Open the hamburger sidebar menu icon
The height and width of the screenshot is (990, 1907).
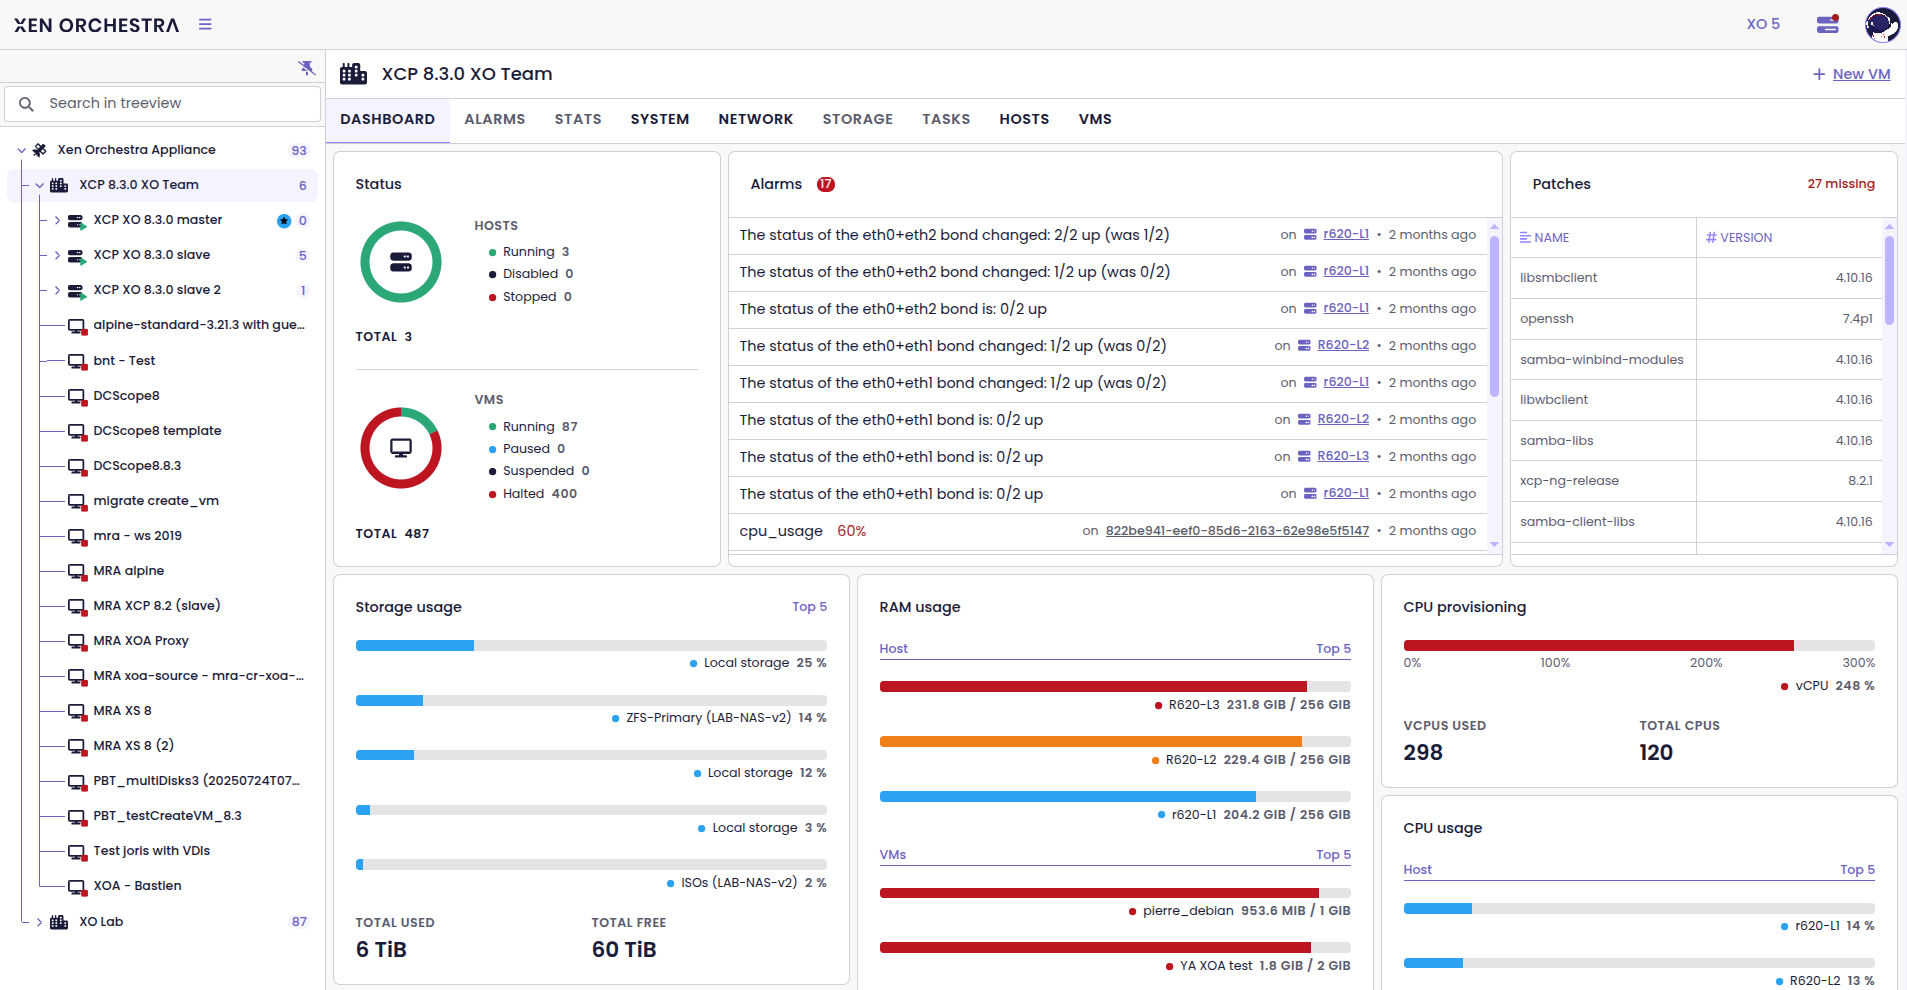point(205,24)
